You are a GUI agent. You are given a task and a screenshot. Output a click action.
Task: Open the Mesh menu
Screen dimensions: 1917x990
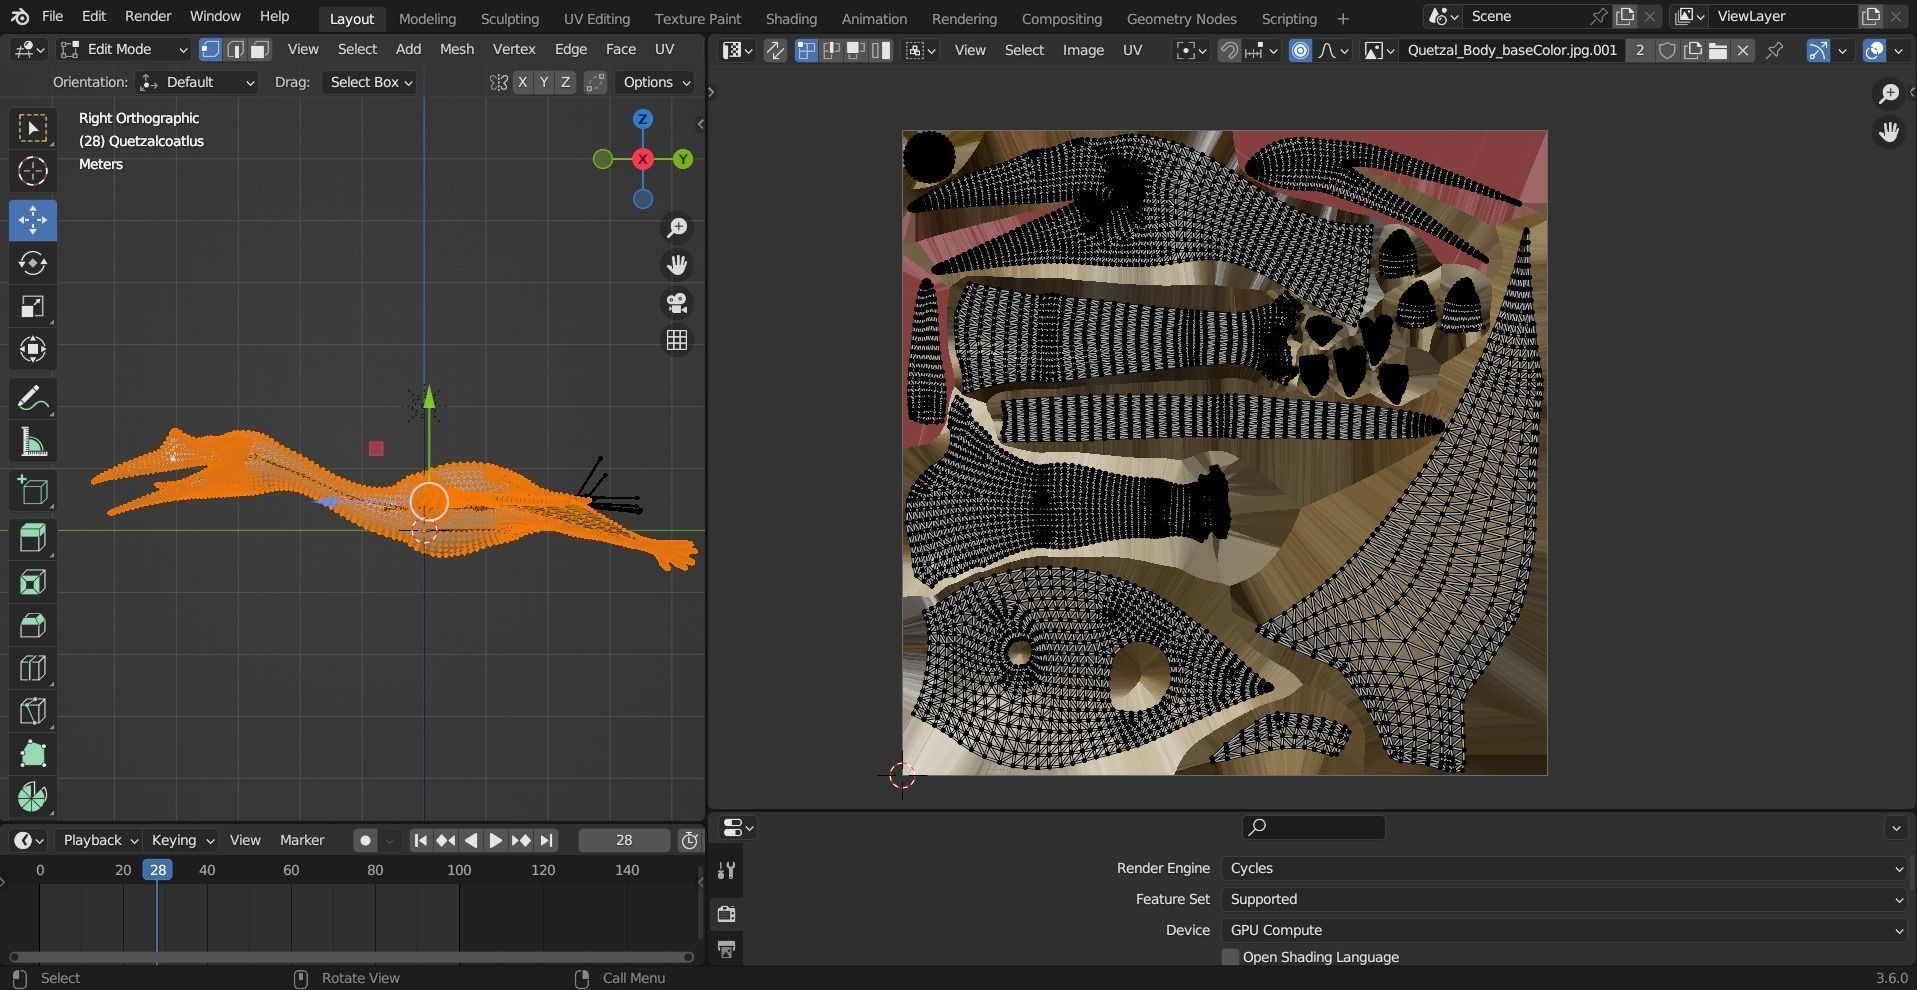[x=456, y=49]
